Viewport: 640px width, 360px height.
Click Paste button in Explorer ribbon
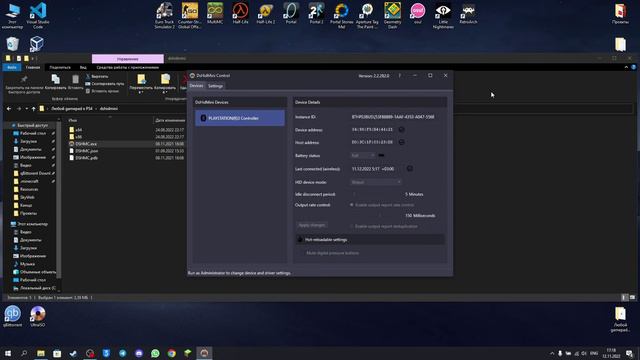[76, 82]
